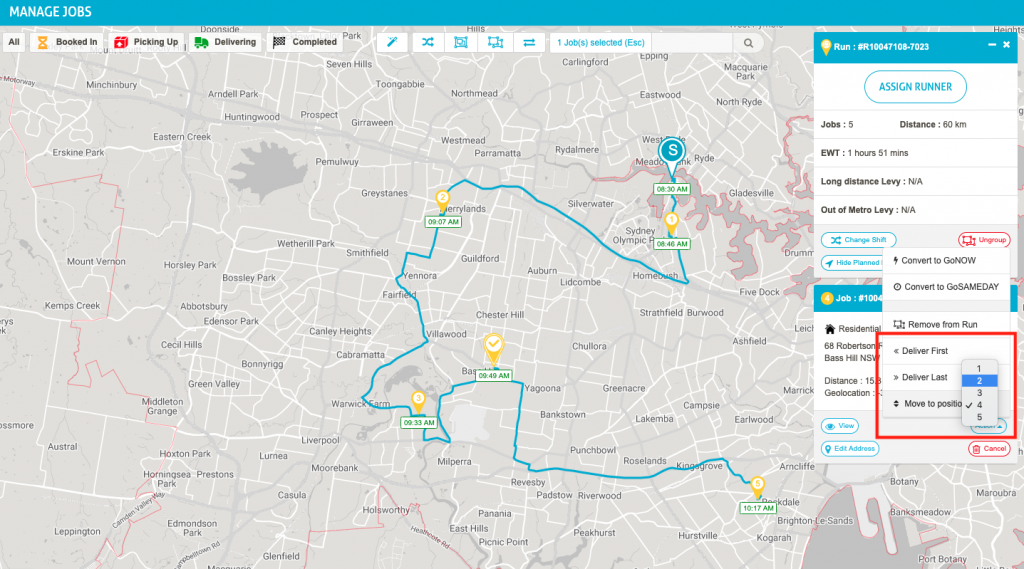
Task: Click the Ungroup button
Action: 984,240
